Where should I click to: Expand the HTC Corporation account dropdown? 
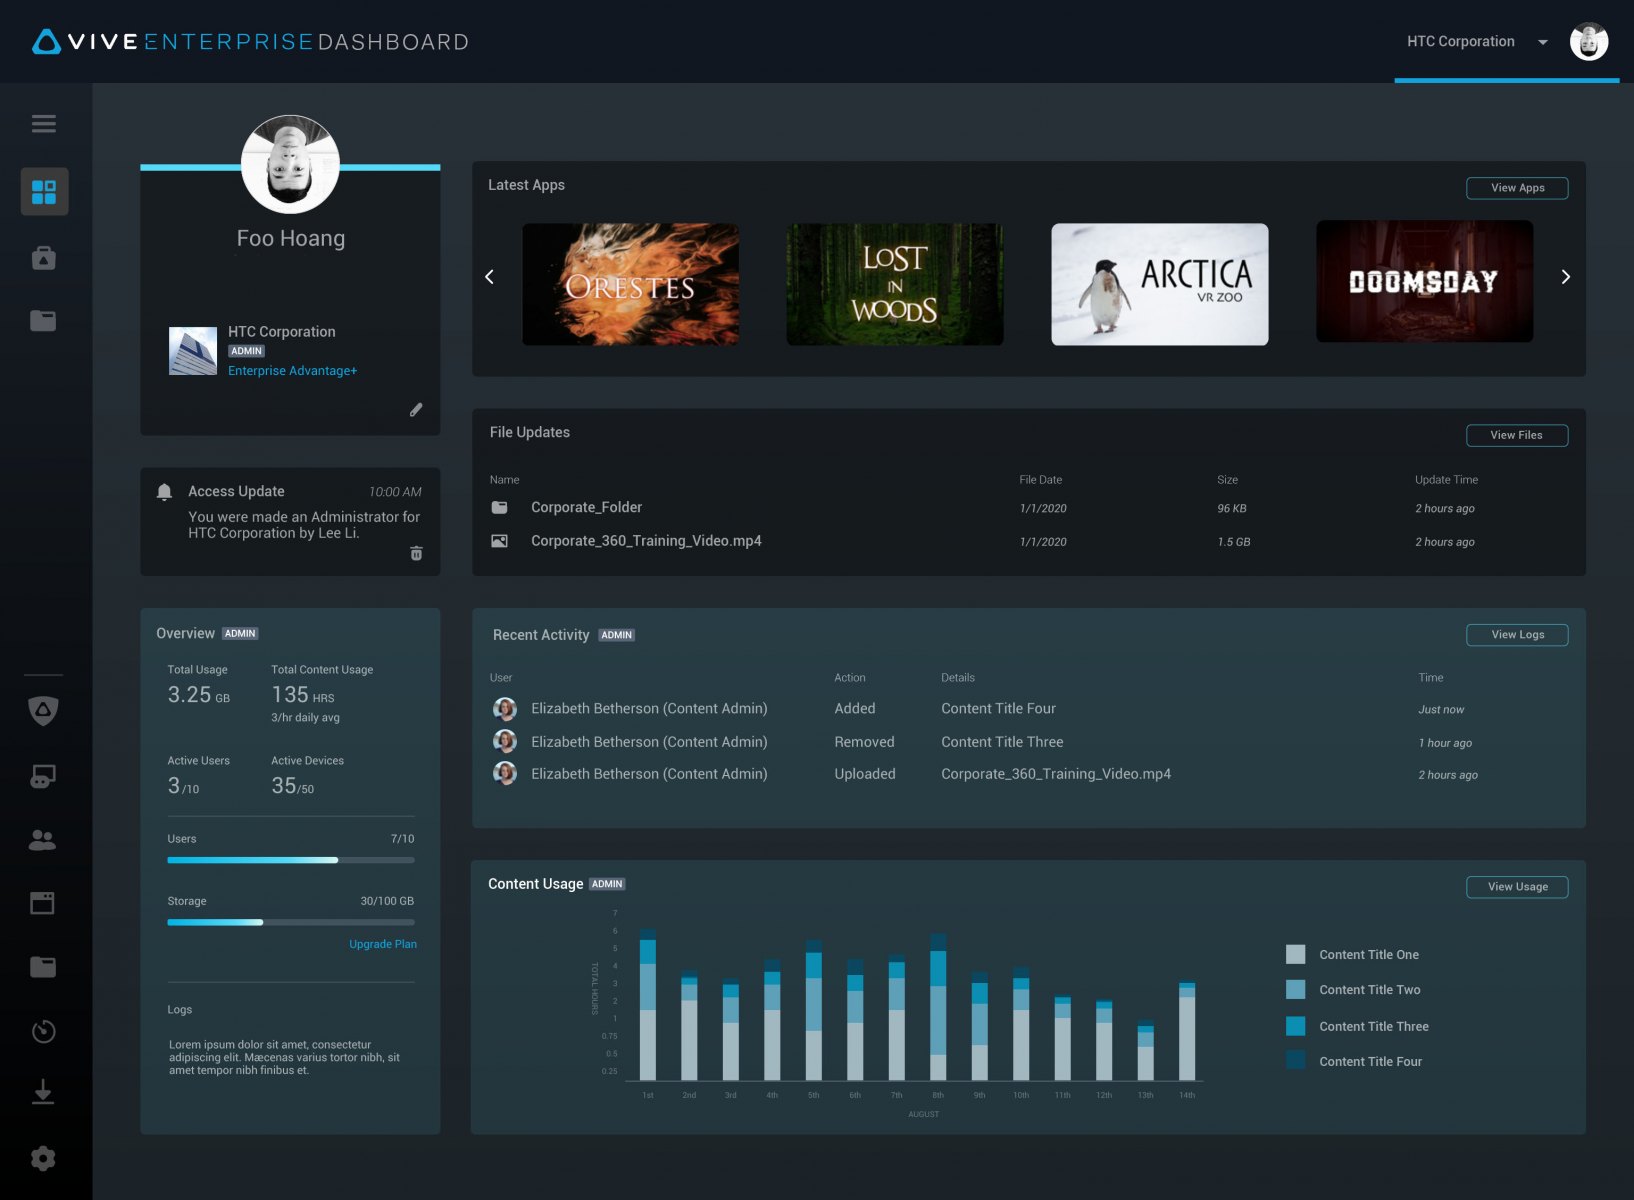[1542, 42]
